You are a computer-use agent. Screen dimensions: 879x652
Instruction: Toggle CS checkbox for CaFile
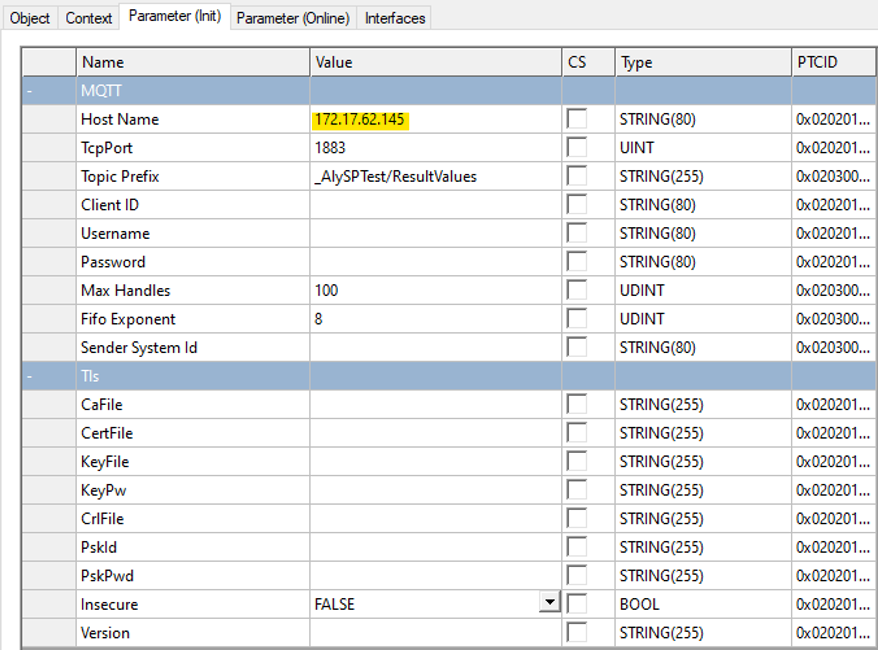click(x=577, y=404)
